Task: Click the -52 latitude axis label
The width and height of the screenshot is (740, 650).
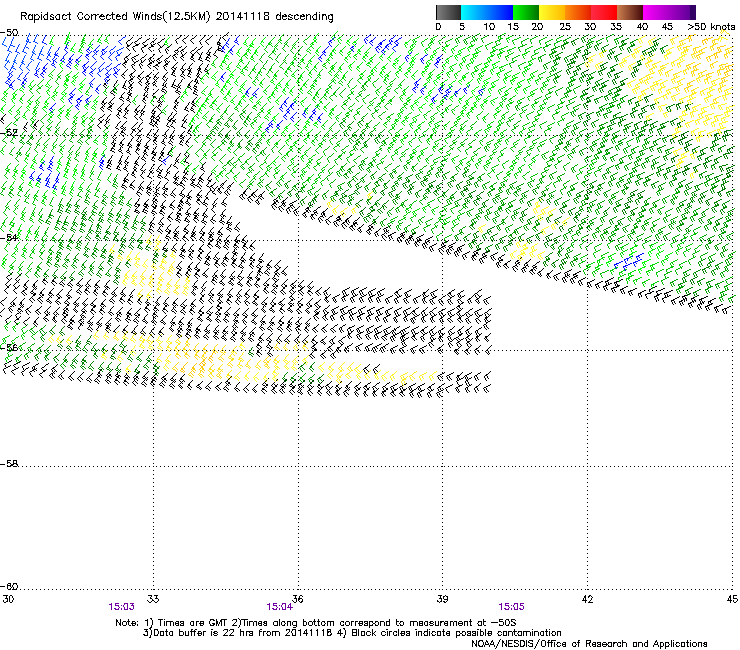Action: [x=9, y=133]
